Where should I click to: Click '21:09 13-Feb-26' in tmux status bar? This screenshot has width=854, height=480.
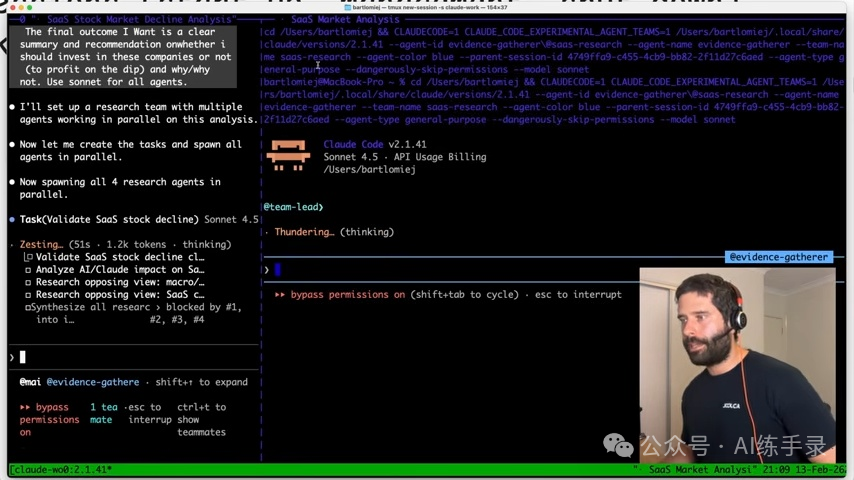pos(804,470)
